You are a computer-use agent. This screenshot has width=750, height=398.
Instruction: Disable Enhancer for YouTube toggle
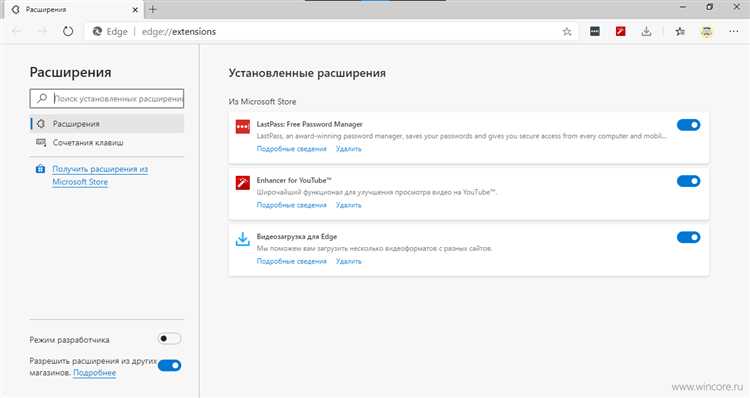pos(688,181)
